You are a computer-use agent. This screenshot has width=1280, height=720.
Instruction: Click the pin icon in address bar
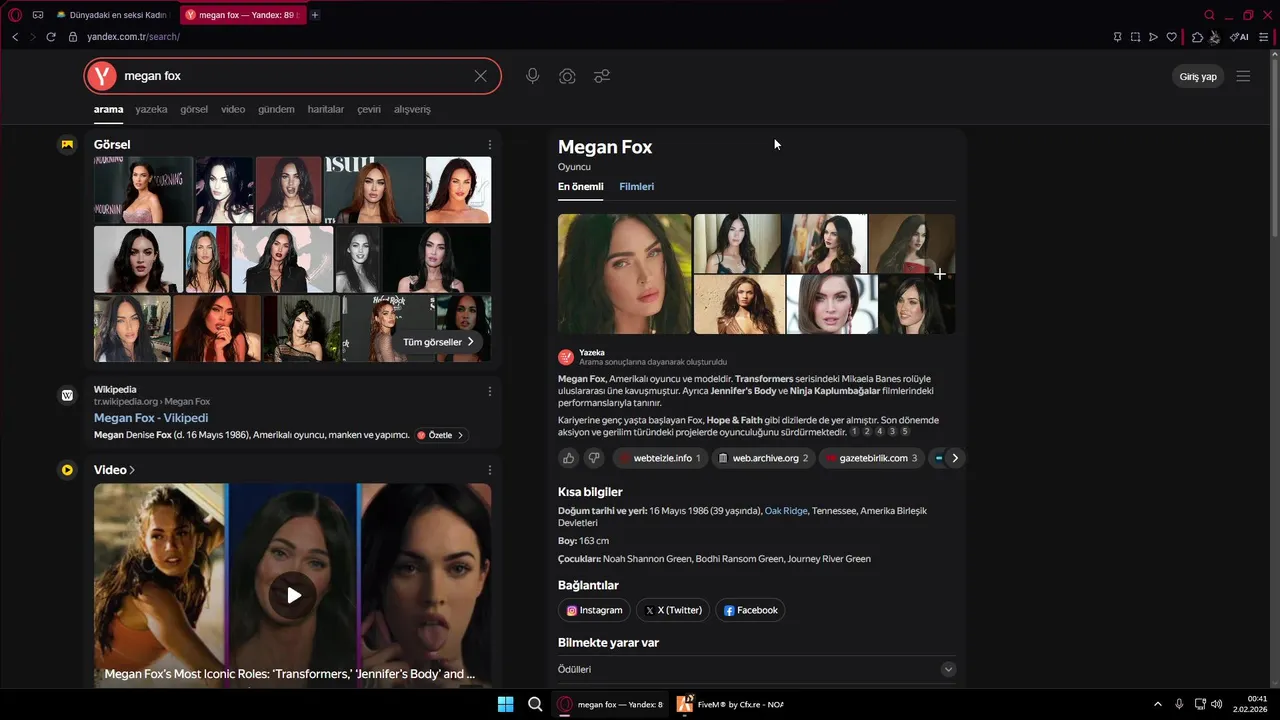click(x=1117, y=37)
